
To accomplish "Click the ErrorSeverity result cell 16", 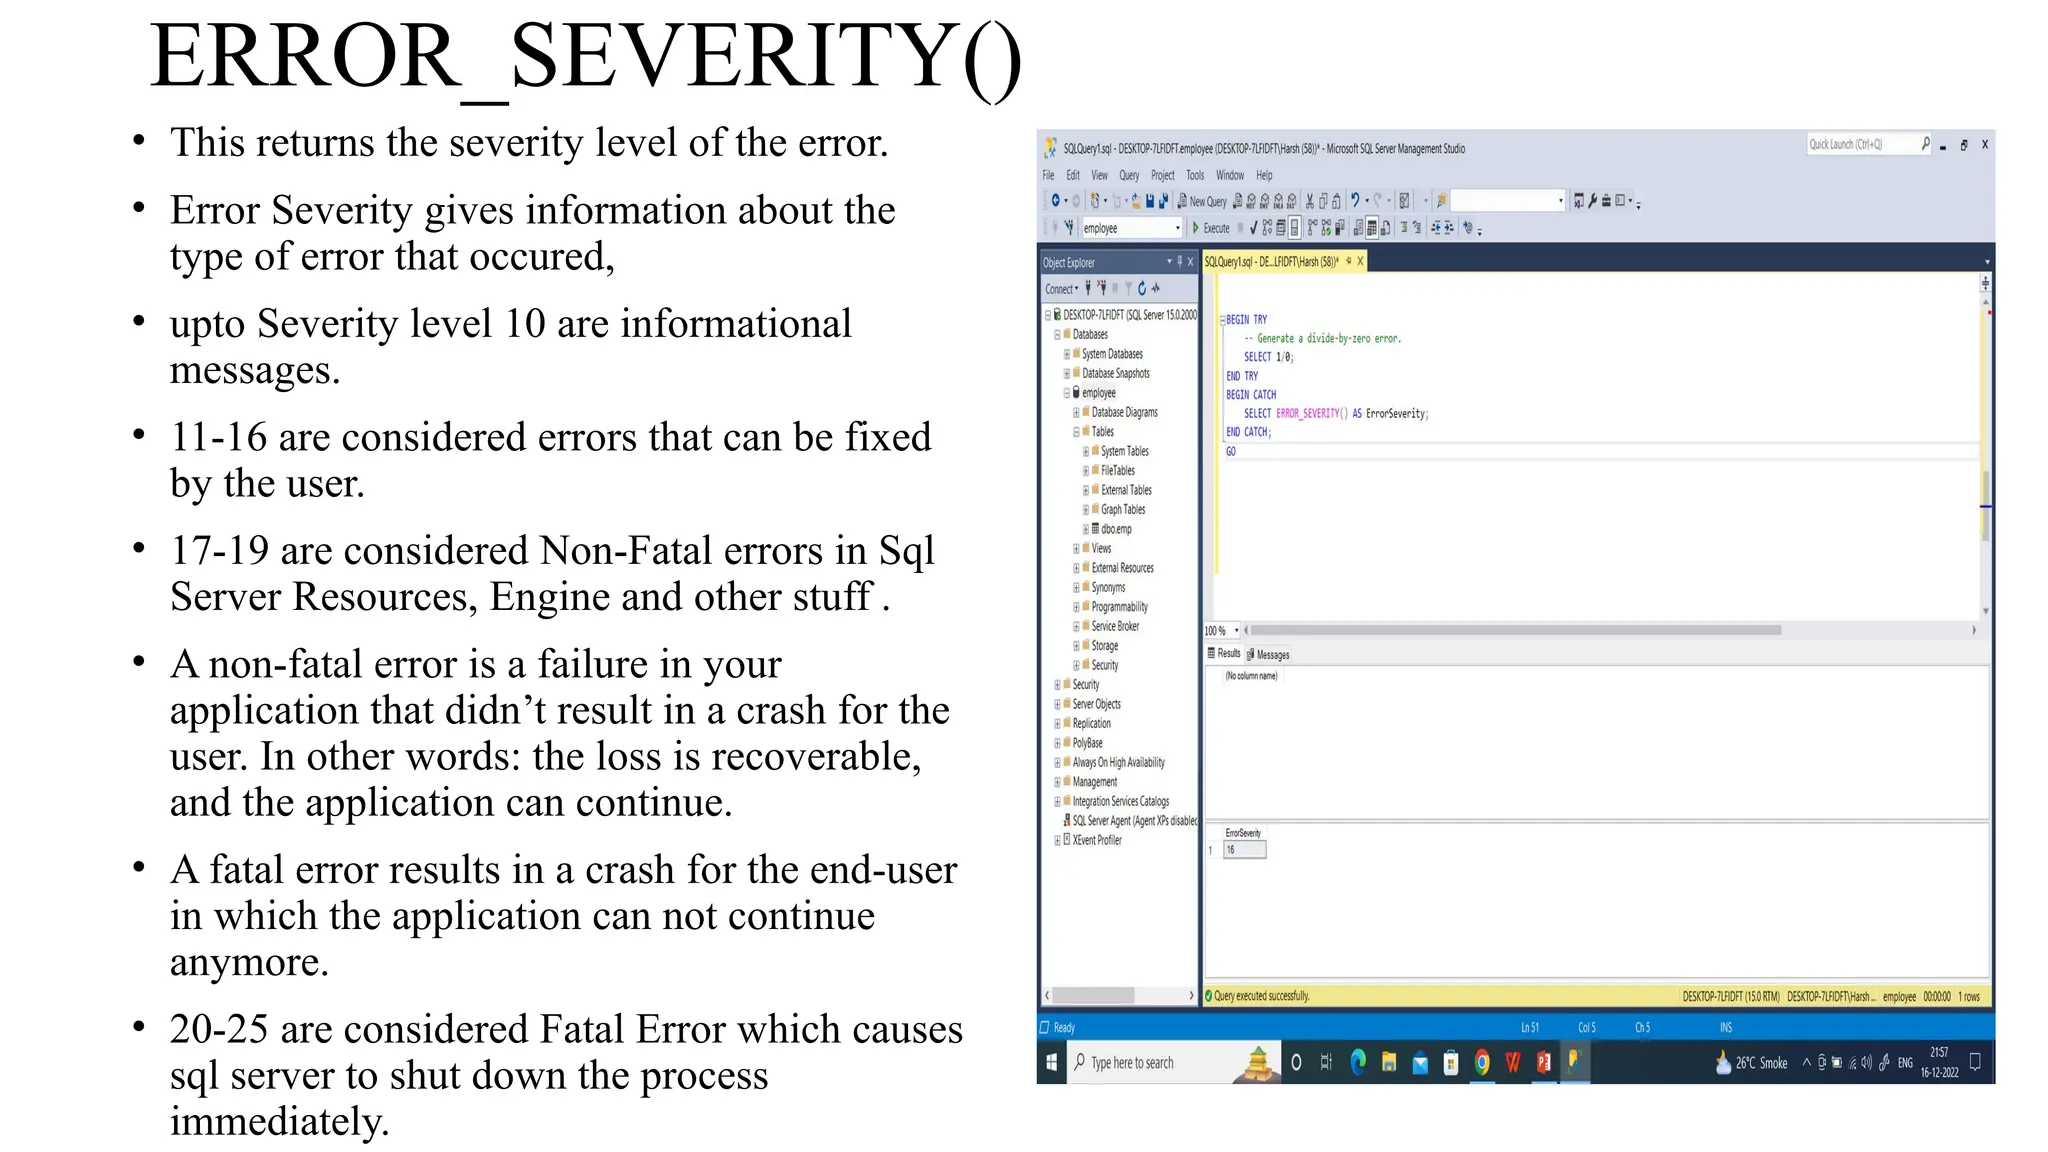I will point(1244,850).
